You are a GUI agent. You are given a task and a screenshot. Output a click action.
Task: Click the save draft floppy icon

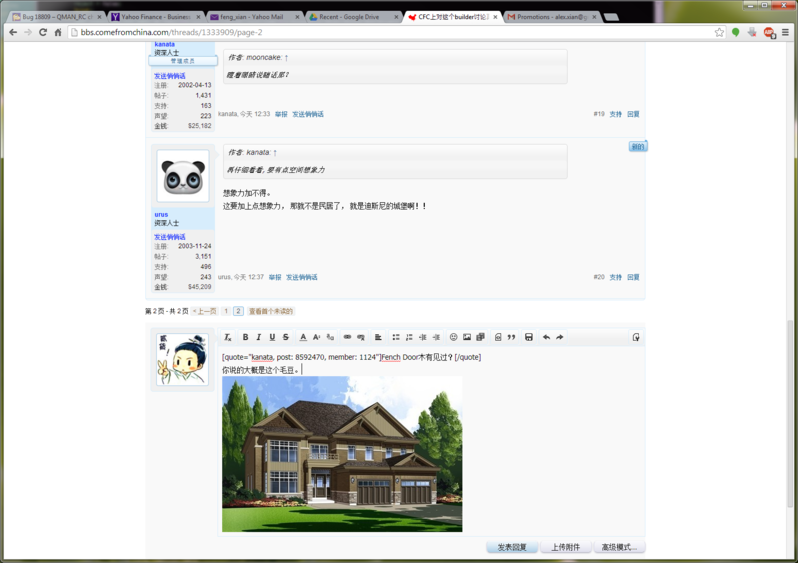click(x=529, y=337)
